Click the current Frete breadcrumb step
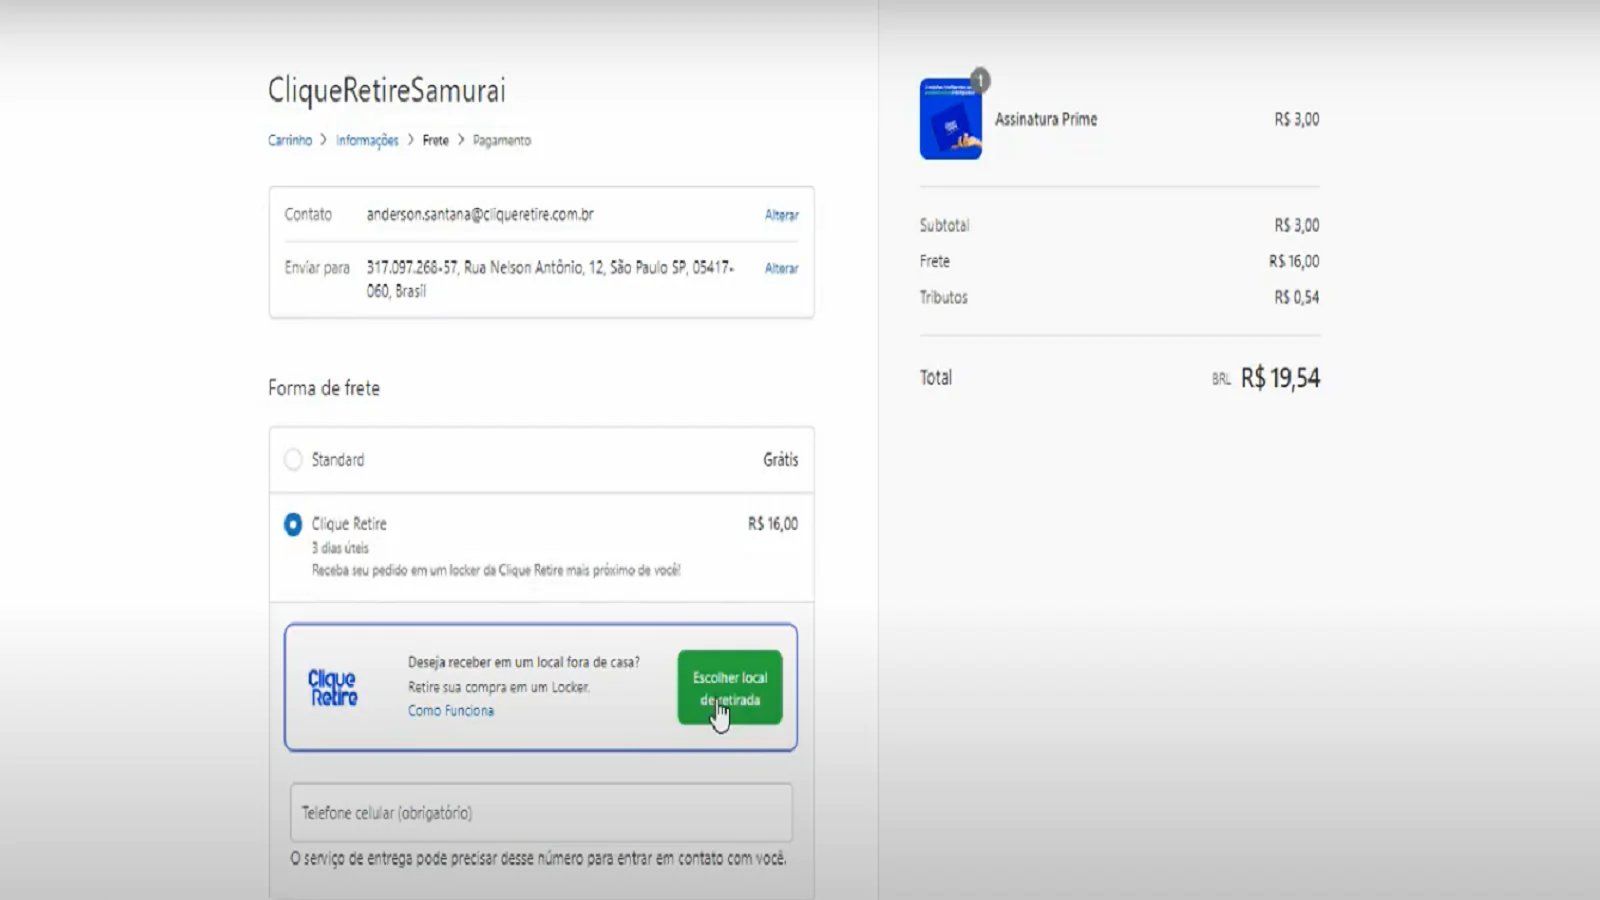Screen dimensions: 1600x900 [435, 140]
